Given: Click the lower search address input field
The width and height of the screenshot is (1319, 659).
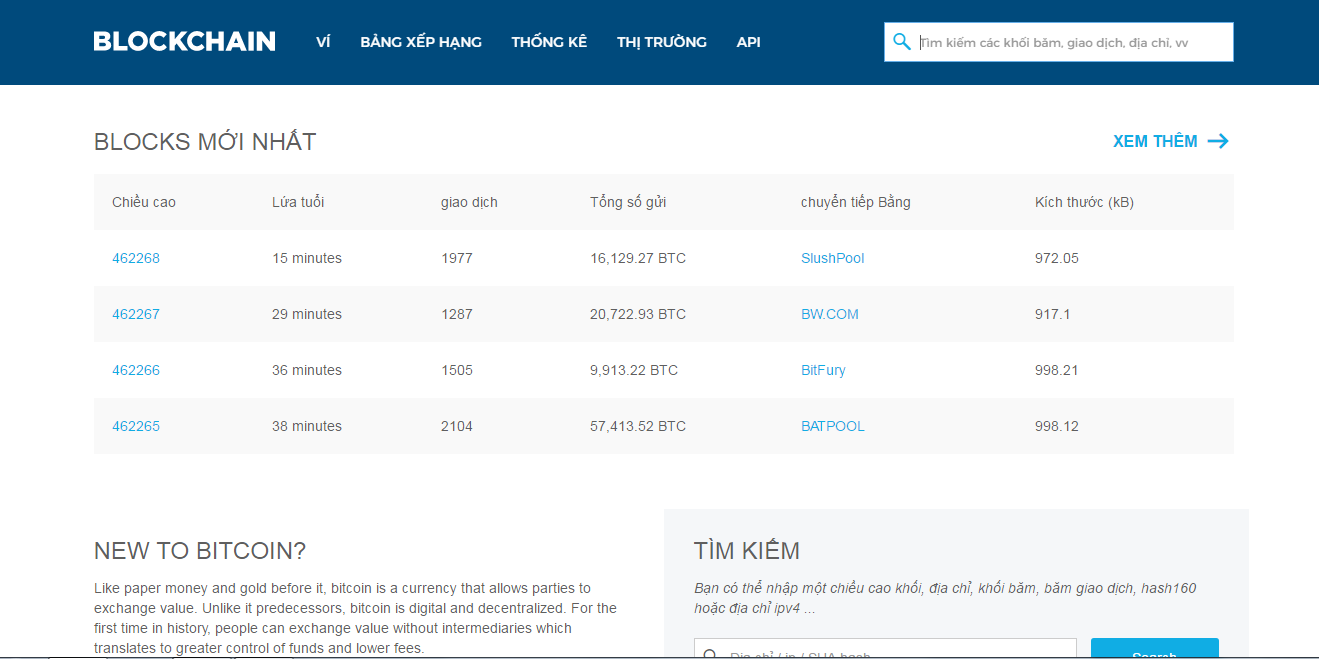Looking at the screenshot, I should (x=885, y=649).
